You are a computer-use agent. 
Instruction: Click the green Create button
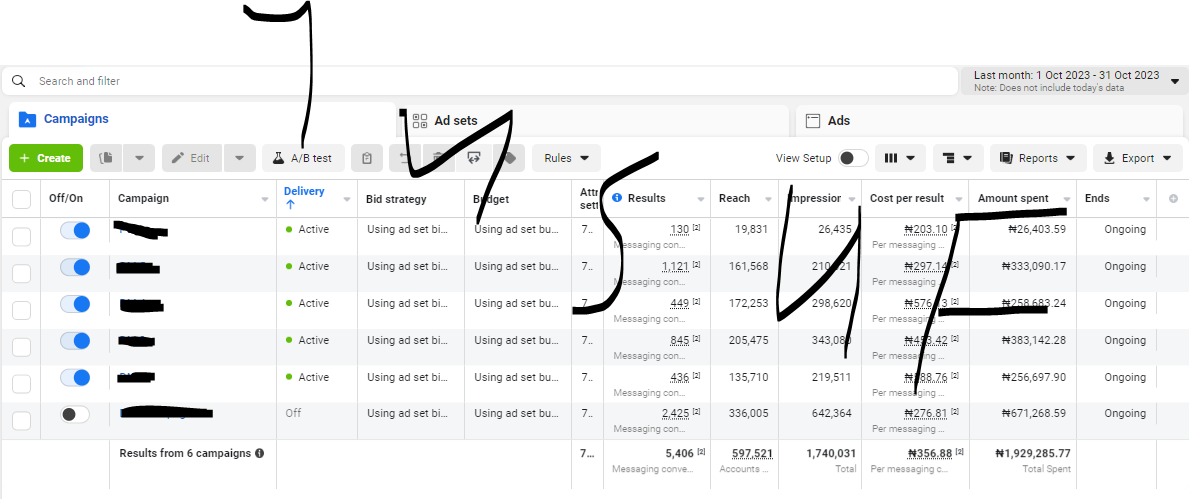point(46,158)
